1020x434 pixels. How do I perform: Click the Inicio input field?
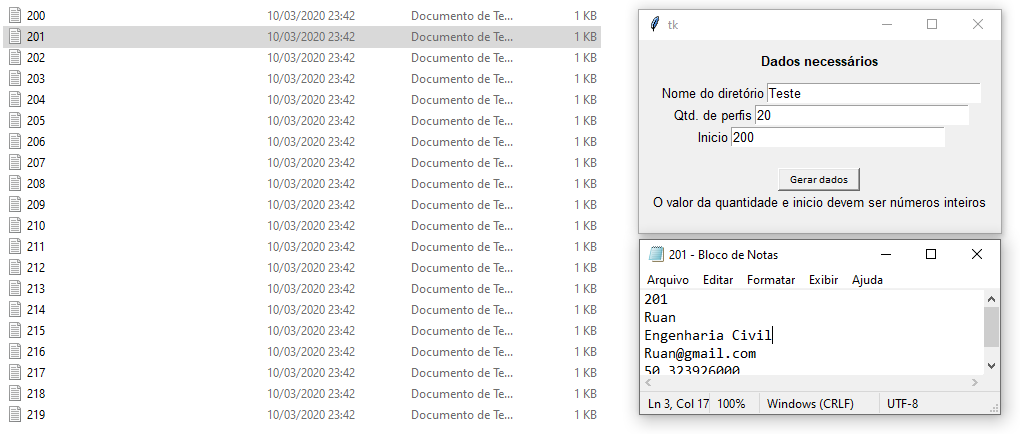(838, 137)
